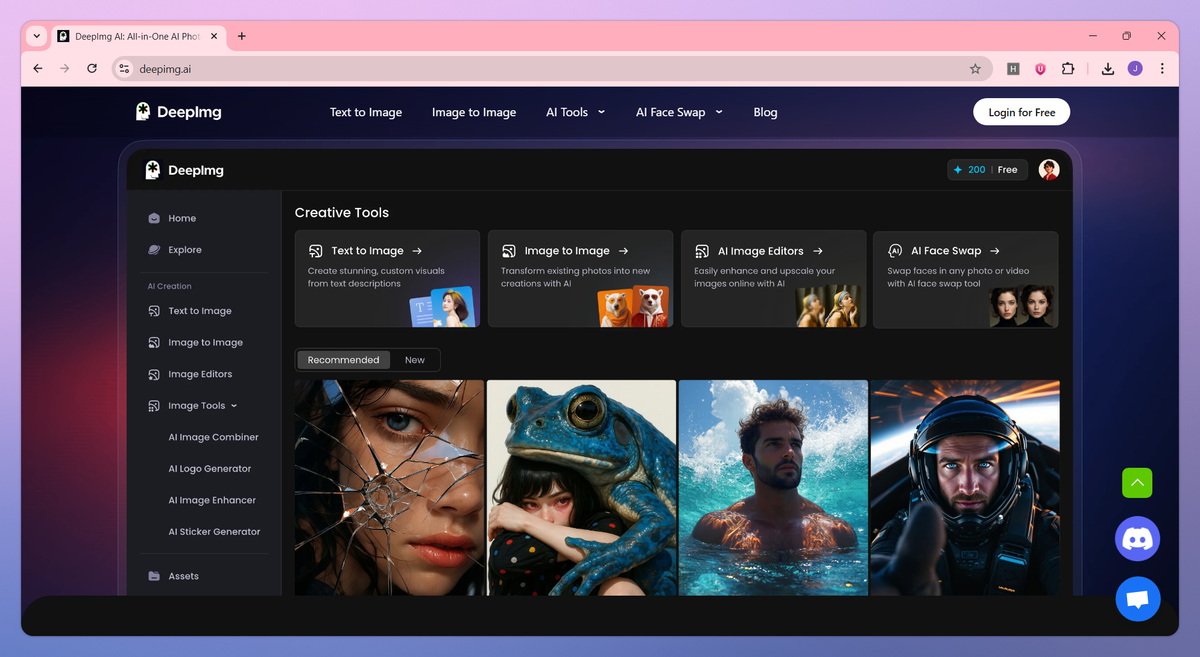Open the cracked glass woman portrait thumbnail

389,488
